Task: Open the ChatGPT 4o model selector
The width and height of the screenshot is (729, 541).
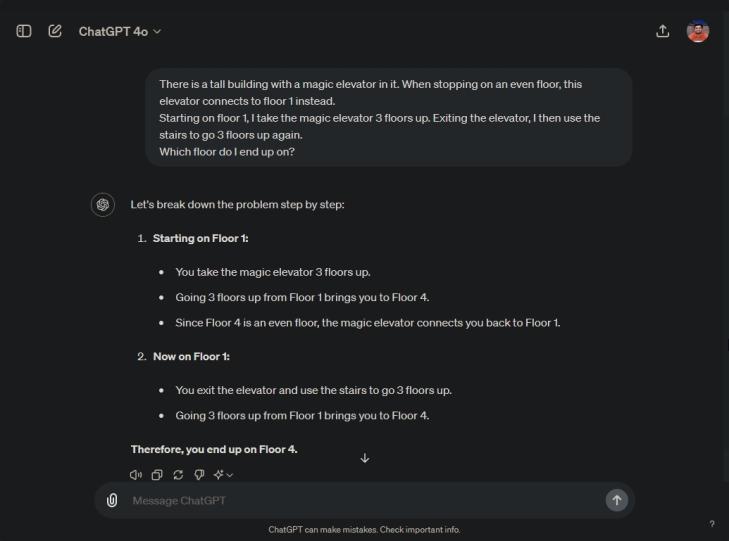Action: click(119, 31)
